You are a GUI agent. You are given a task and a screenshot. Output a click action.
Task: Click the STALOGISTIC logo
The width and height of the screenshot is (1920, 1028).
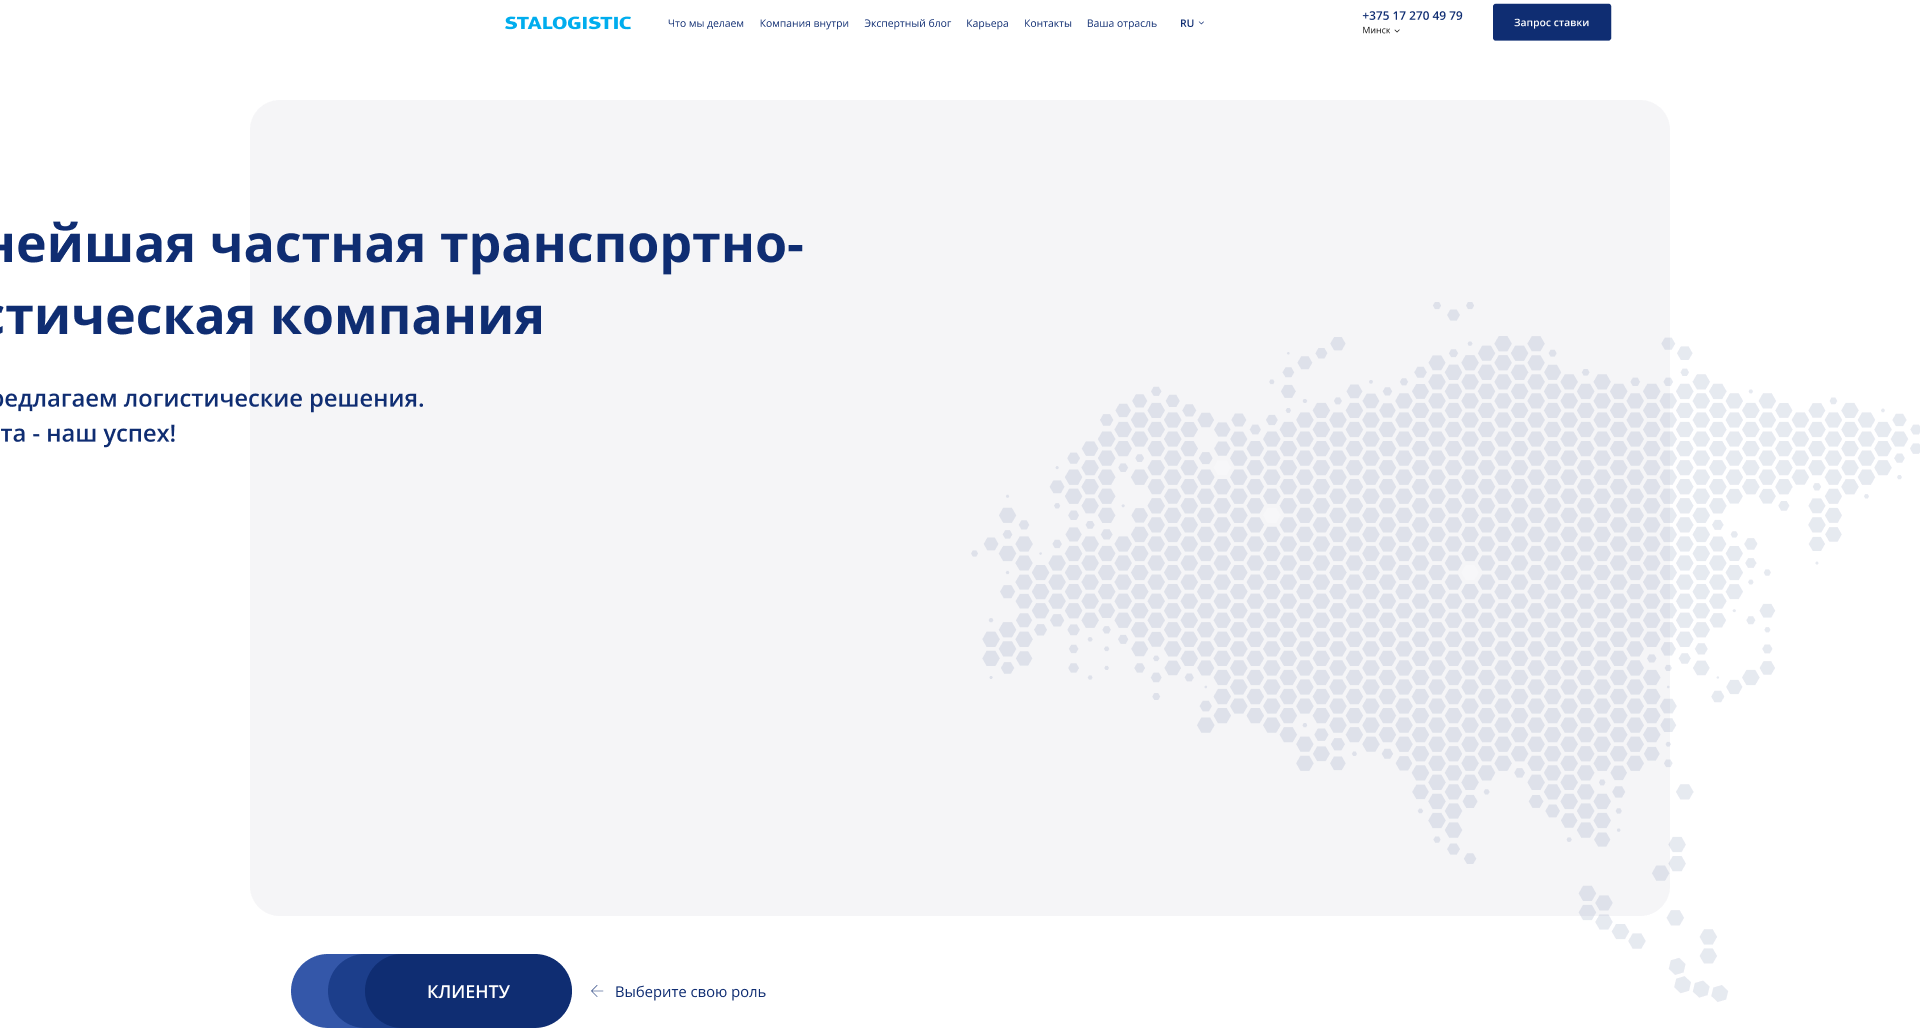point(567,23)
